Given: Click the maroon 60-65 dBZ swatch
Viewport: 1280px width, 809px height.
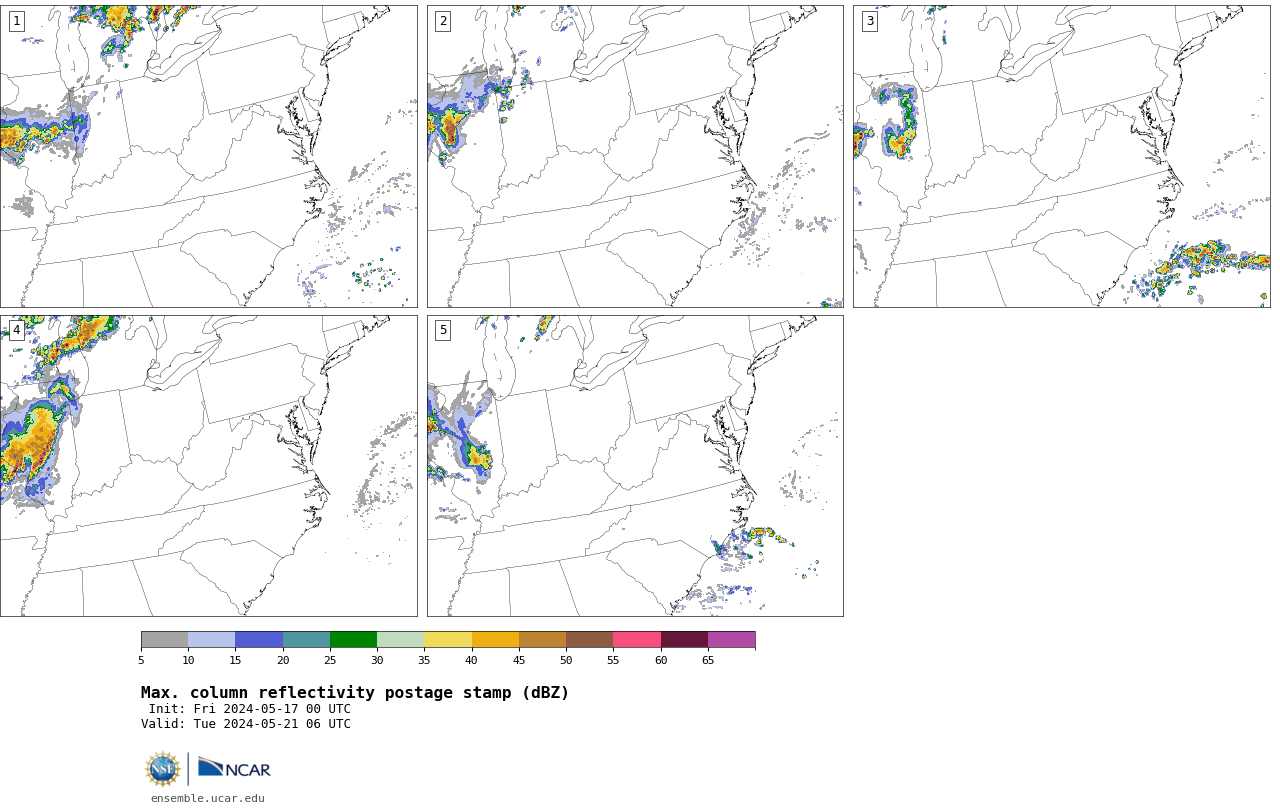Looking at the screenshot, I should 684,640.
